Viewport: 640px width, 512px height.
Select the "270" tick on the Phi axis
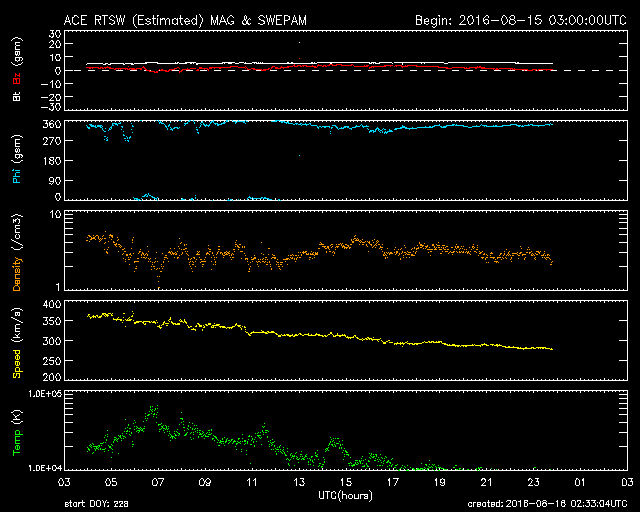click(52, 141)
